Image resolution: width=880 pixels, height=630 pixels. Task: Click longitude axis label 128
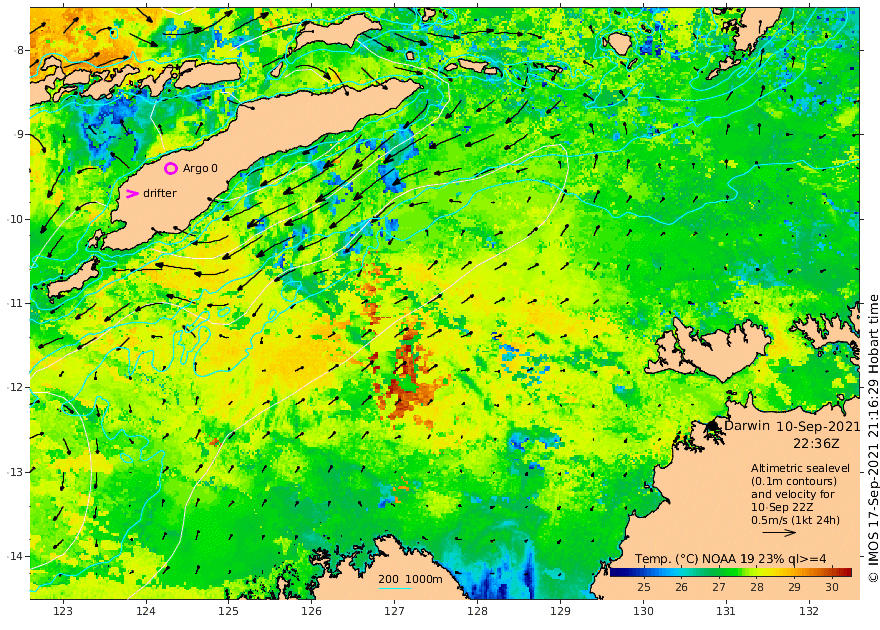point(478,611)
